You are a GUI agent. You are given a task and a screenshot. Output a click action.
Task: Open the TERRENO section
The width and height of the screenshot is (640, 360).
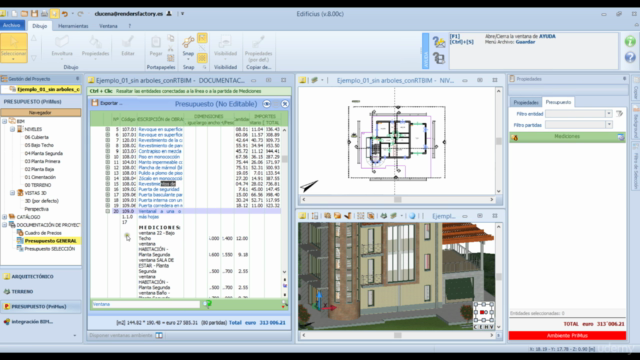(x=41, y=291)
